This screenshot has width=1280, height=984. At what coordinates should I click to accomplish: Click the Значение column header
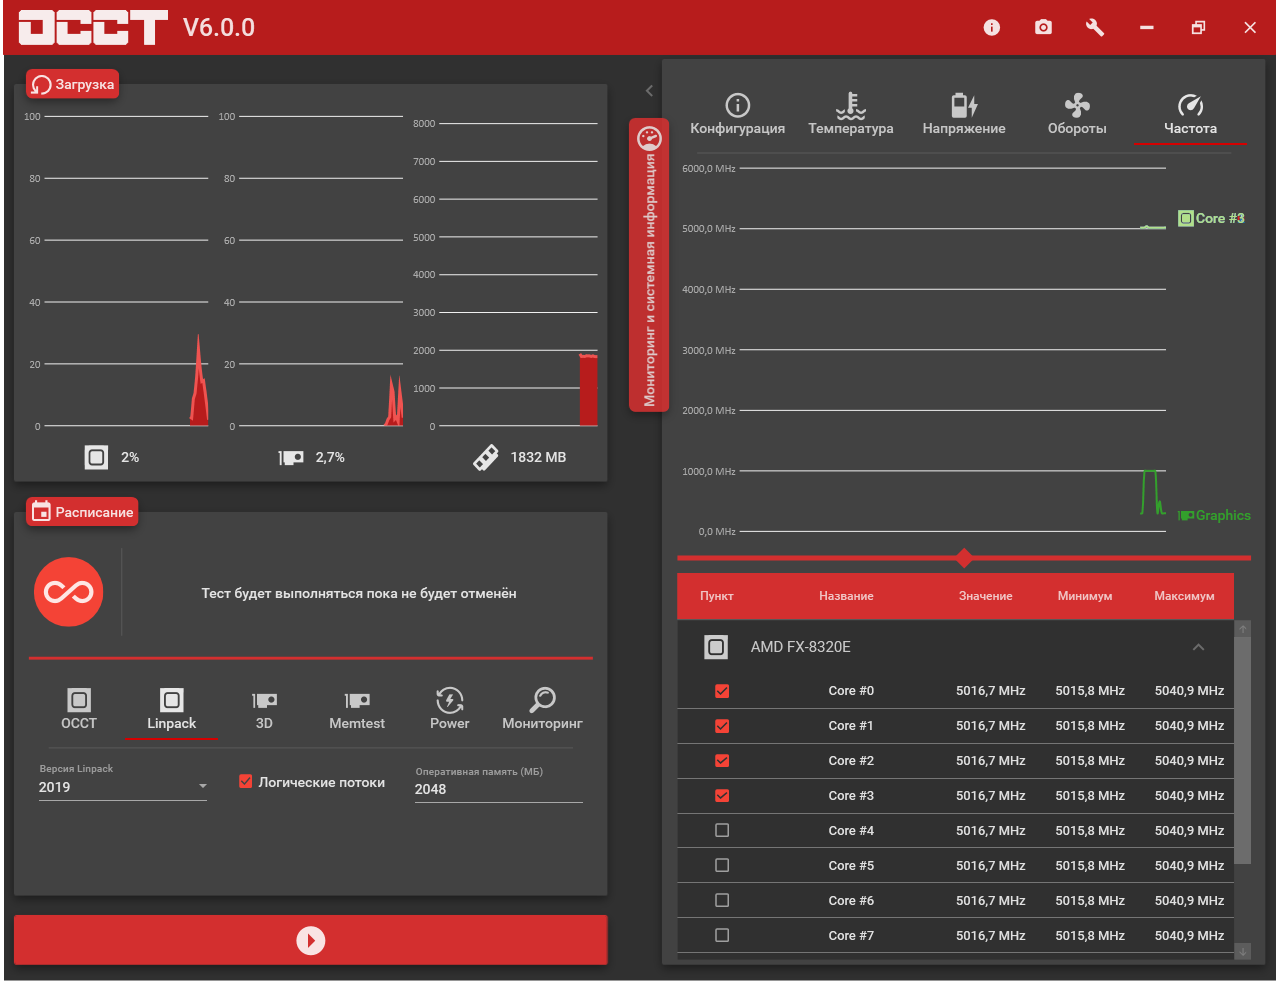(985, 596)
